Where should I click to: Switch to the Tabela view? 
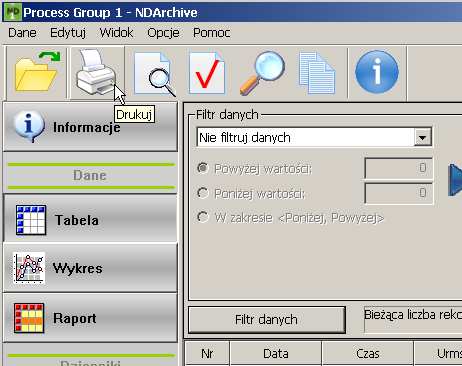(90, 219)
